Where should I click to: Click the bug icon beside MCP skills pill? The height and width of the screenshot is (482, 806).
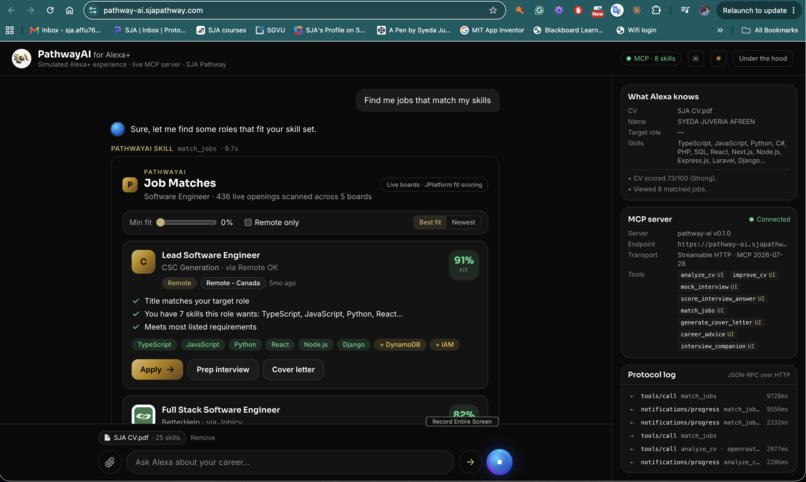[x=695, y=59]
